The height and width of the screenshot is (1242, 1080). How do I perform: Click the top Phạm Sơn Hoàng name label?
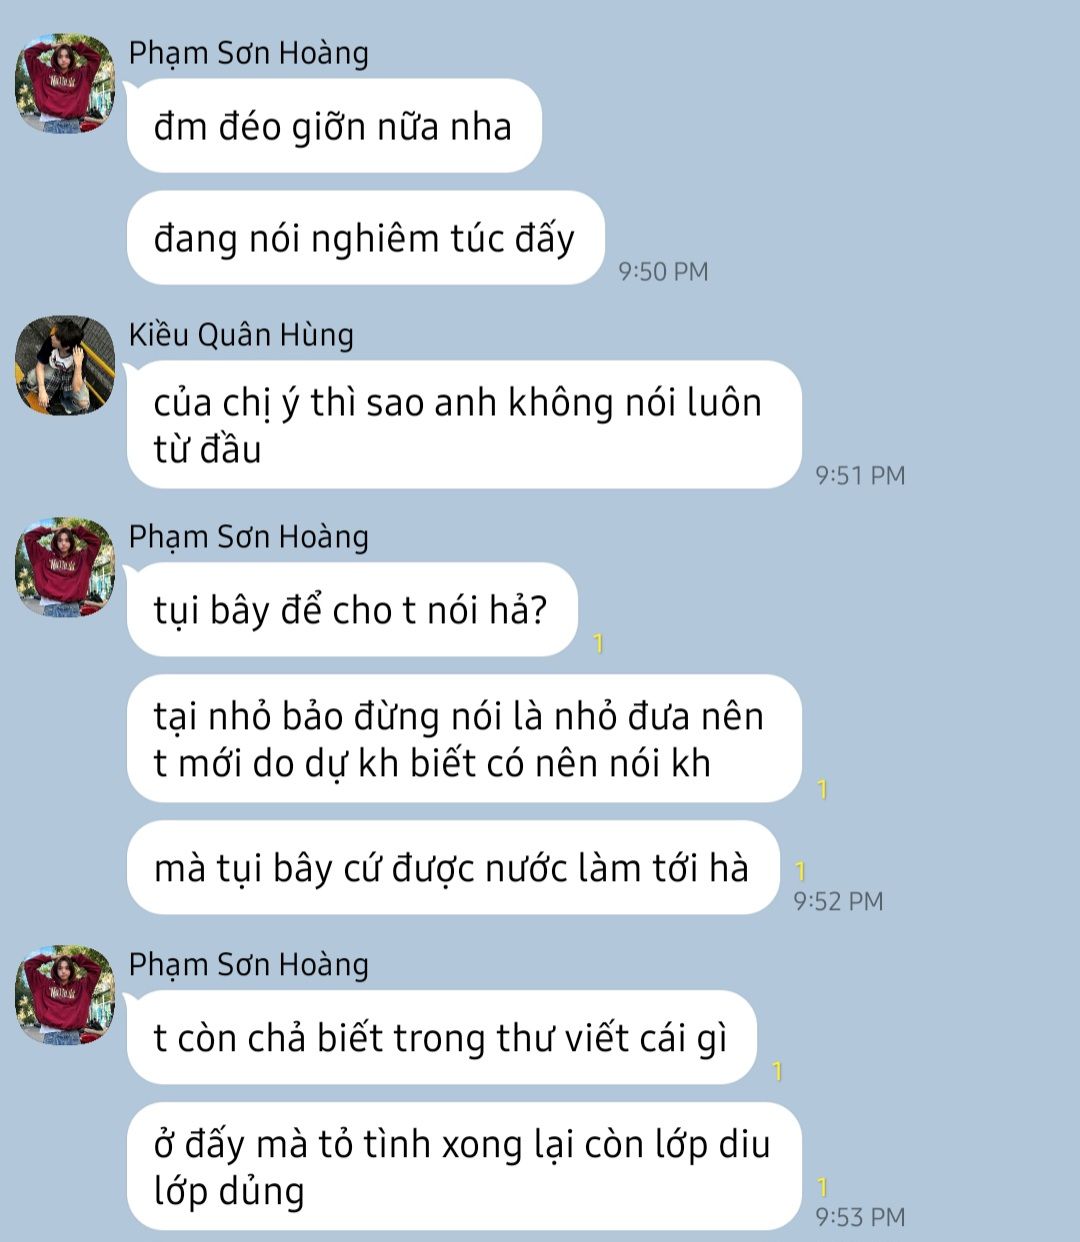249,52
